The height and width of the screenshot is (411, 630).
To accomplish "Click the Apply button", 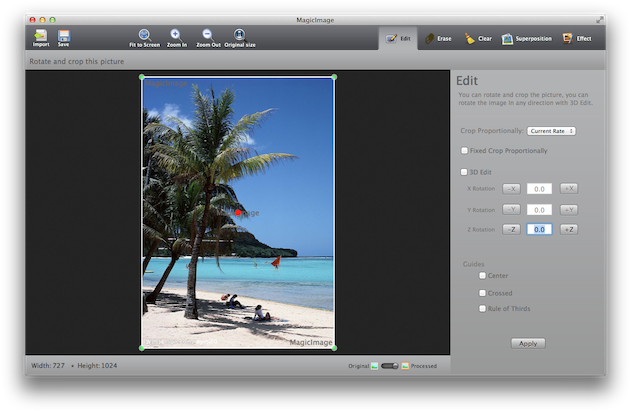I will click(527, 343).
